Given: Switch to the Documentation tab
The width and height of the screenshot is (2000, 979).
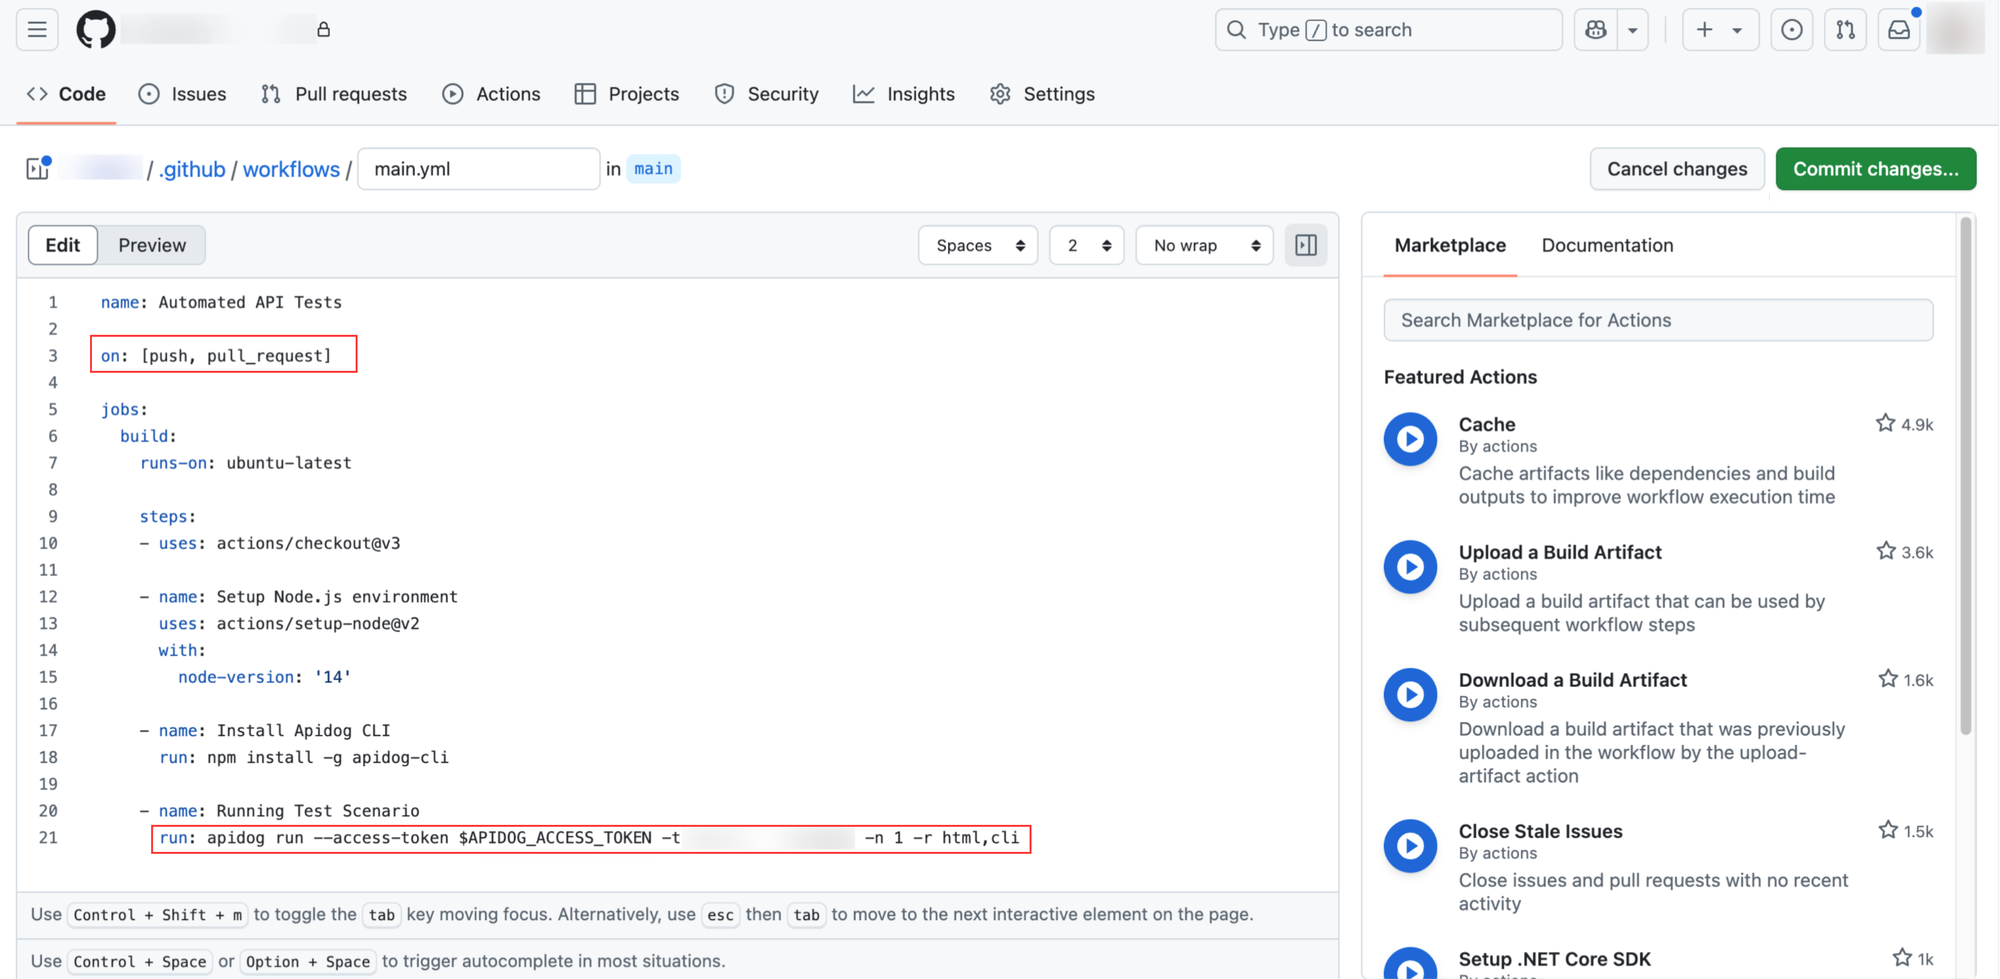Looking at the screenshot, I should [1607, 245].
